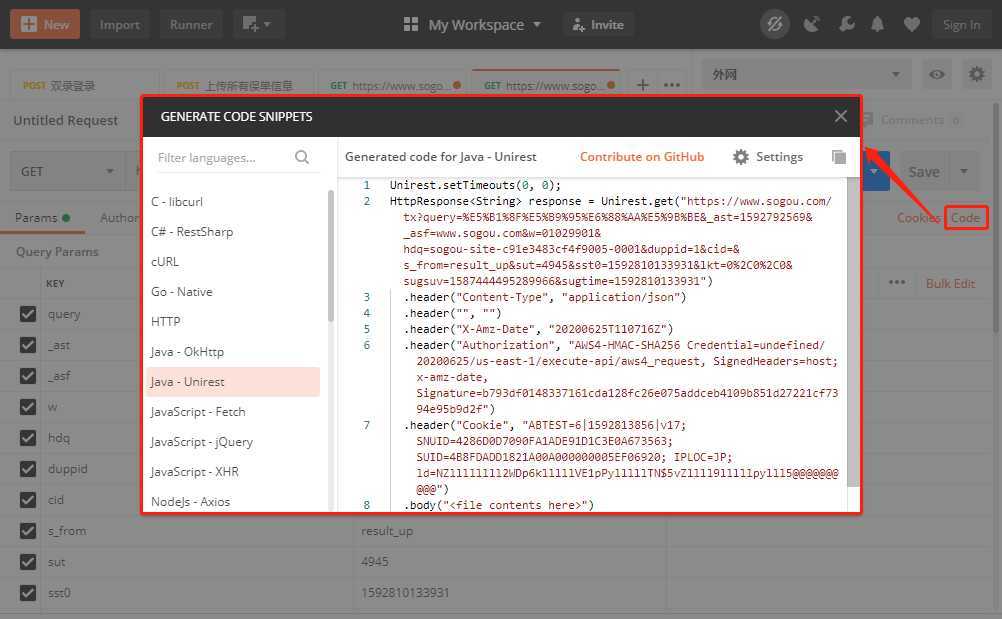This screenshot has height=619, width=1002.
Task: Click Contribute on GitHub link
Action: [x=642, y=157]
